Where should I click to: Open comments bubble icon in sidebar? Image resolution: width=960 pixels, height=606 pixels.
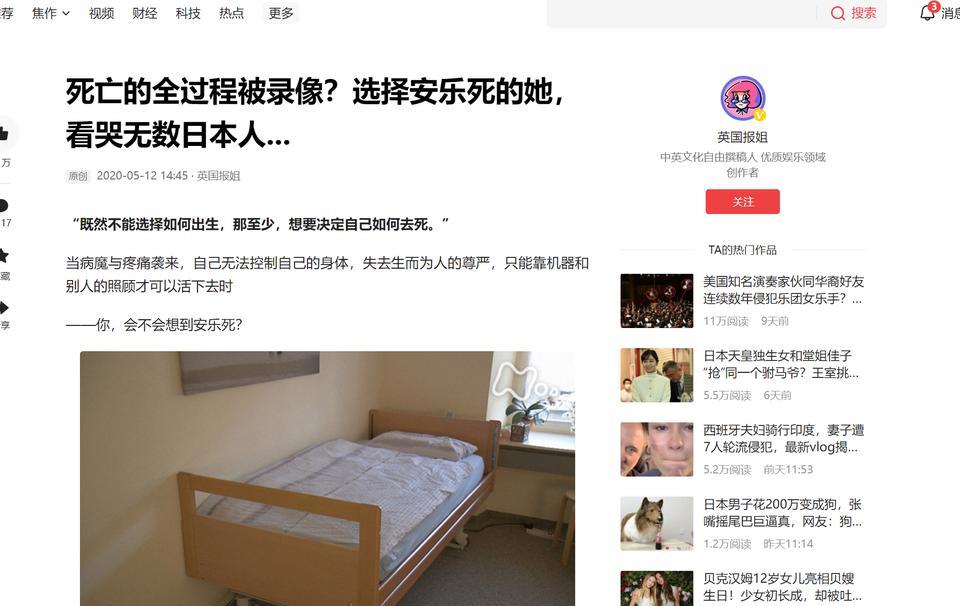coord(4,206)
